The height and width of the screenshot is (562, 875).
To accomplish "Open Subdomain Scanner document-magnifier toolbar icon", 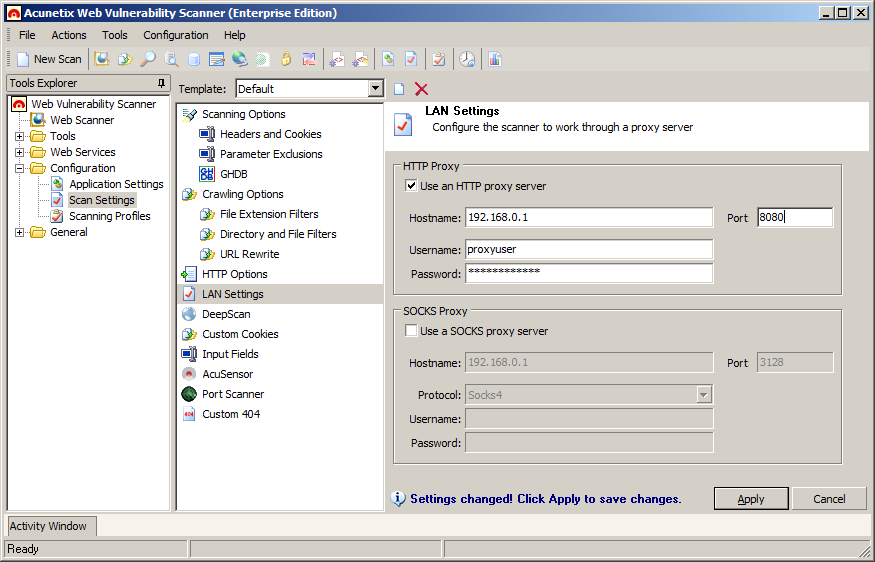I will [171, 59].
